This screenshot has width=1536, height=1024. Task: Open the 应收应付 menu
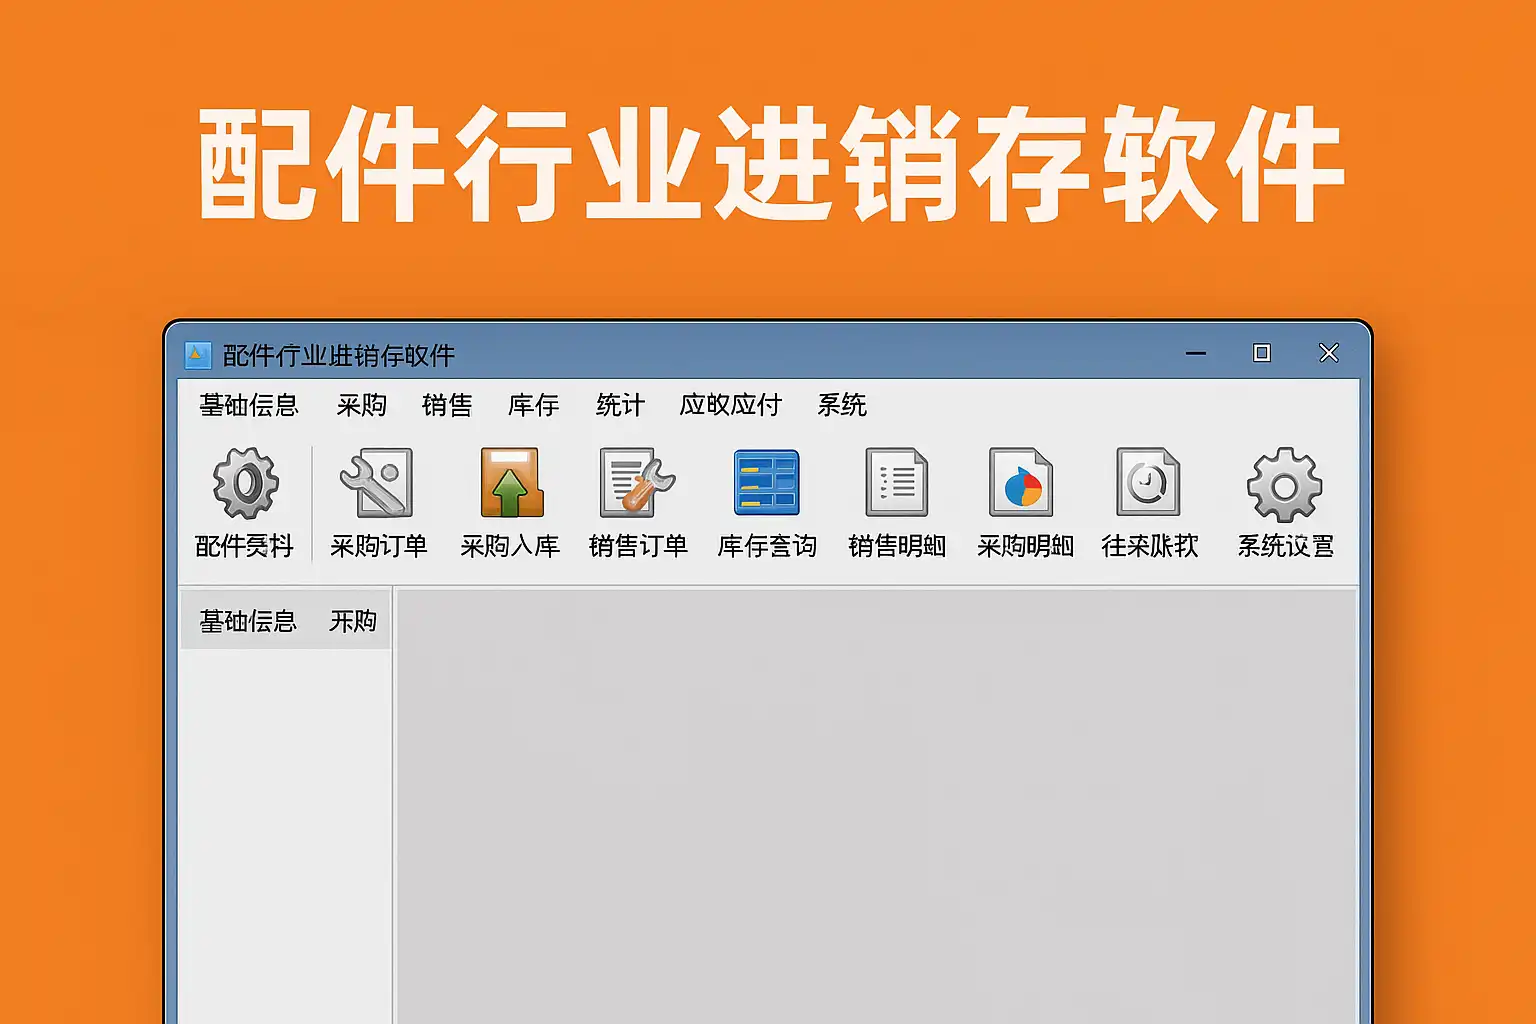coord(731,405)
